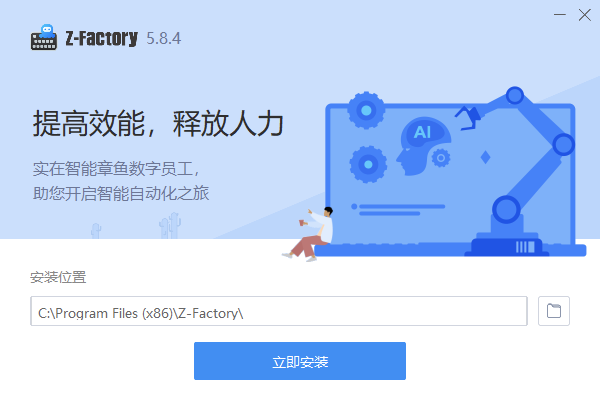Click the Z-Factory robot keyboard logo
This screenshot has height=400, width=600.
(x=44, y=38)
